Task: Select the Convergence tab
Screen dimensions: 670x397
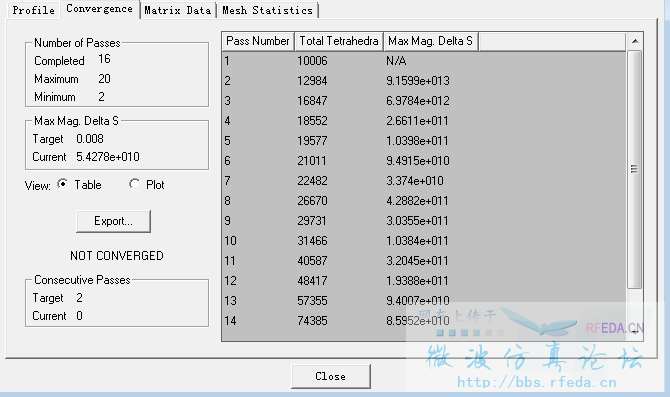Action: 100,9
